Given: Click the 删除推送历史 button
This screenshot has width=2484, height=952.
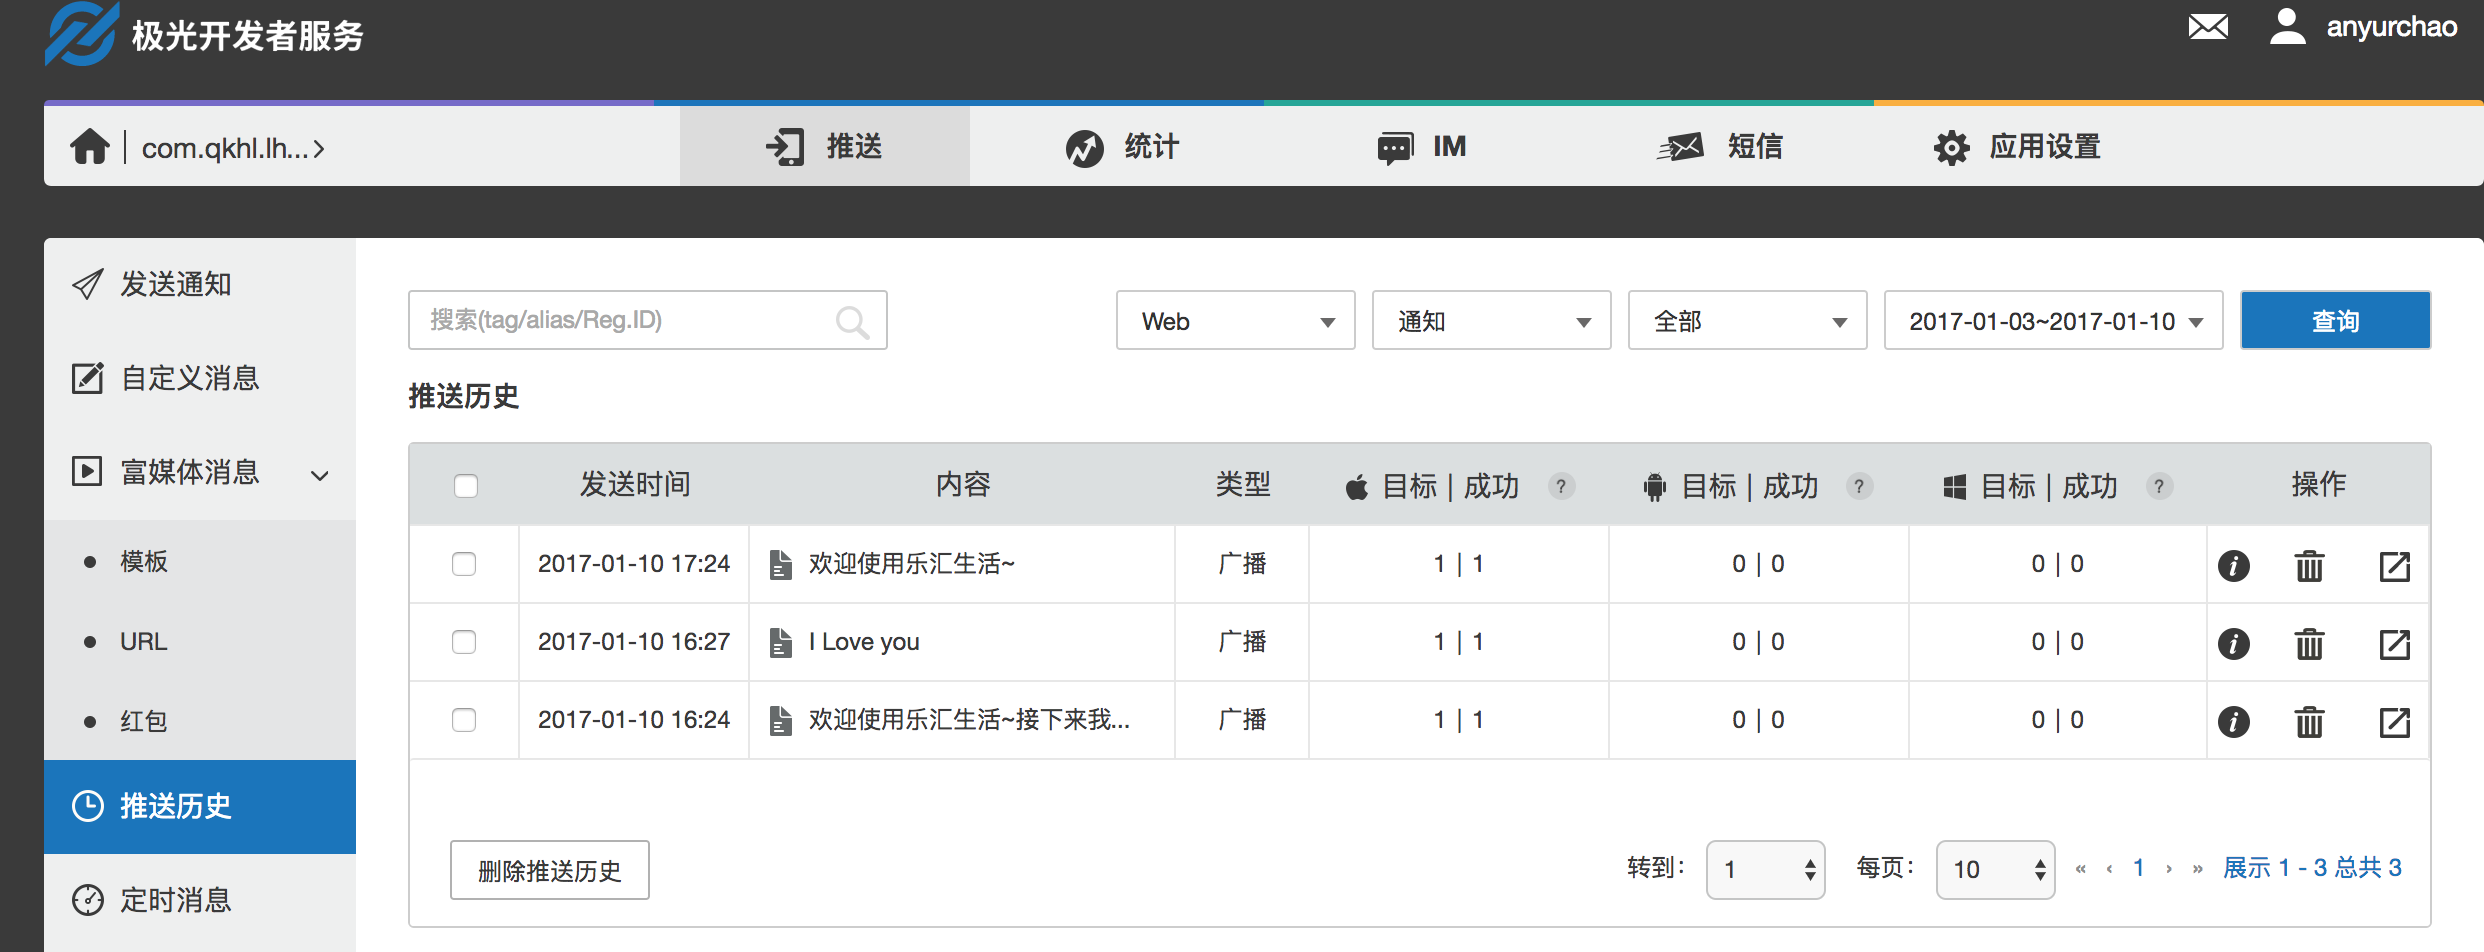Looking at the screenshot, I should [x=549, y=870].
